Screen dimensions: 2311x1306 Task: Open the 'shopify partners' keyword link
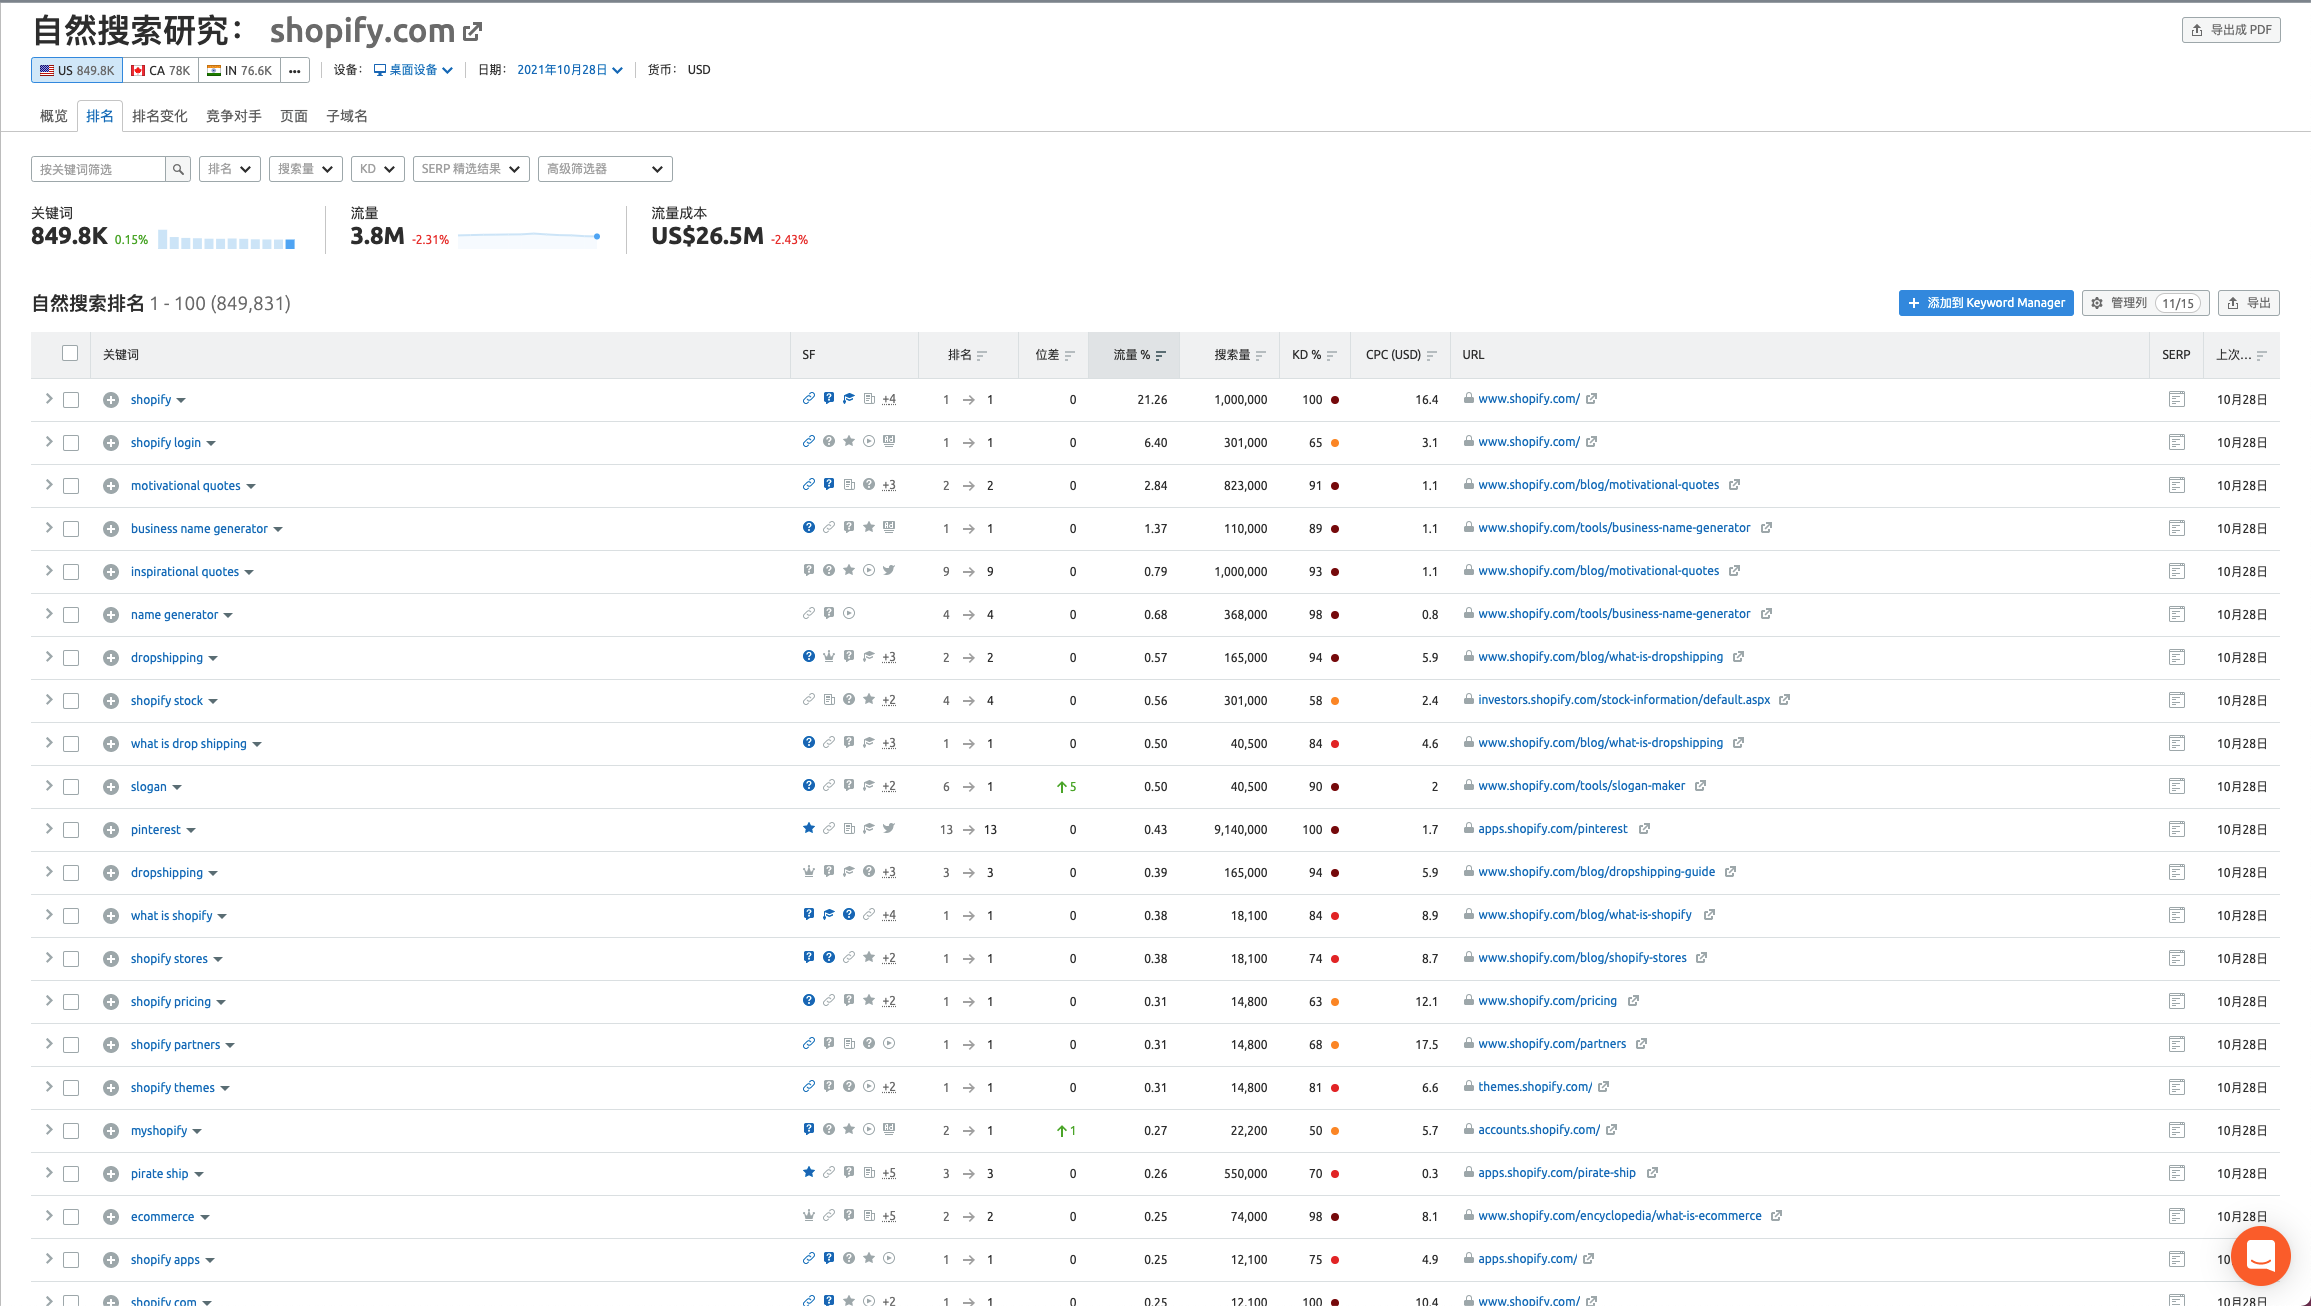[x=175, y=1045]
